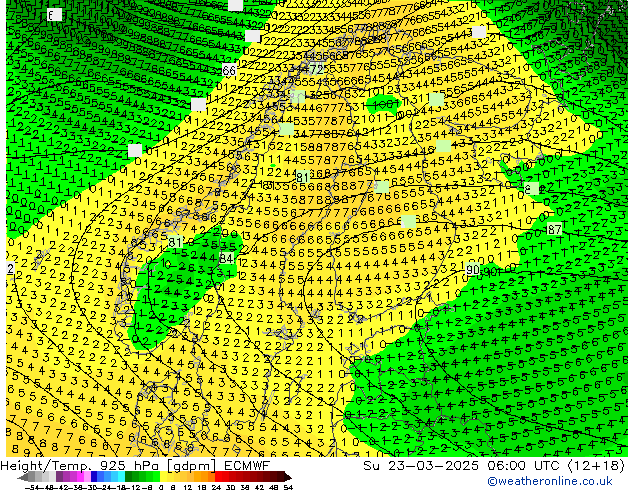Click the 72 height contour label
This screenshot has width=634, height=490.
point(316,70)
